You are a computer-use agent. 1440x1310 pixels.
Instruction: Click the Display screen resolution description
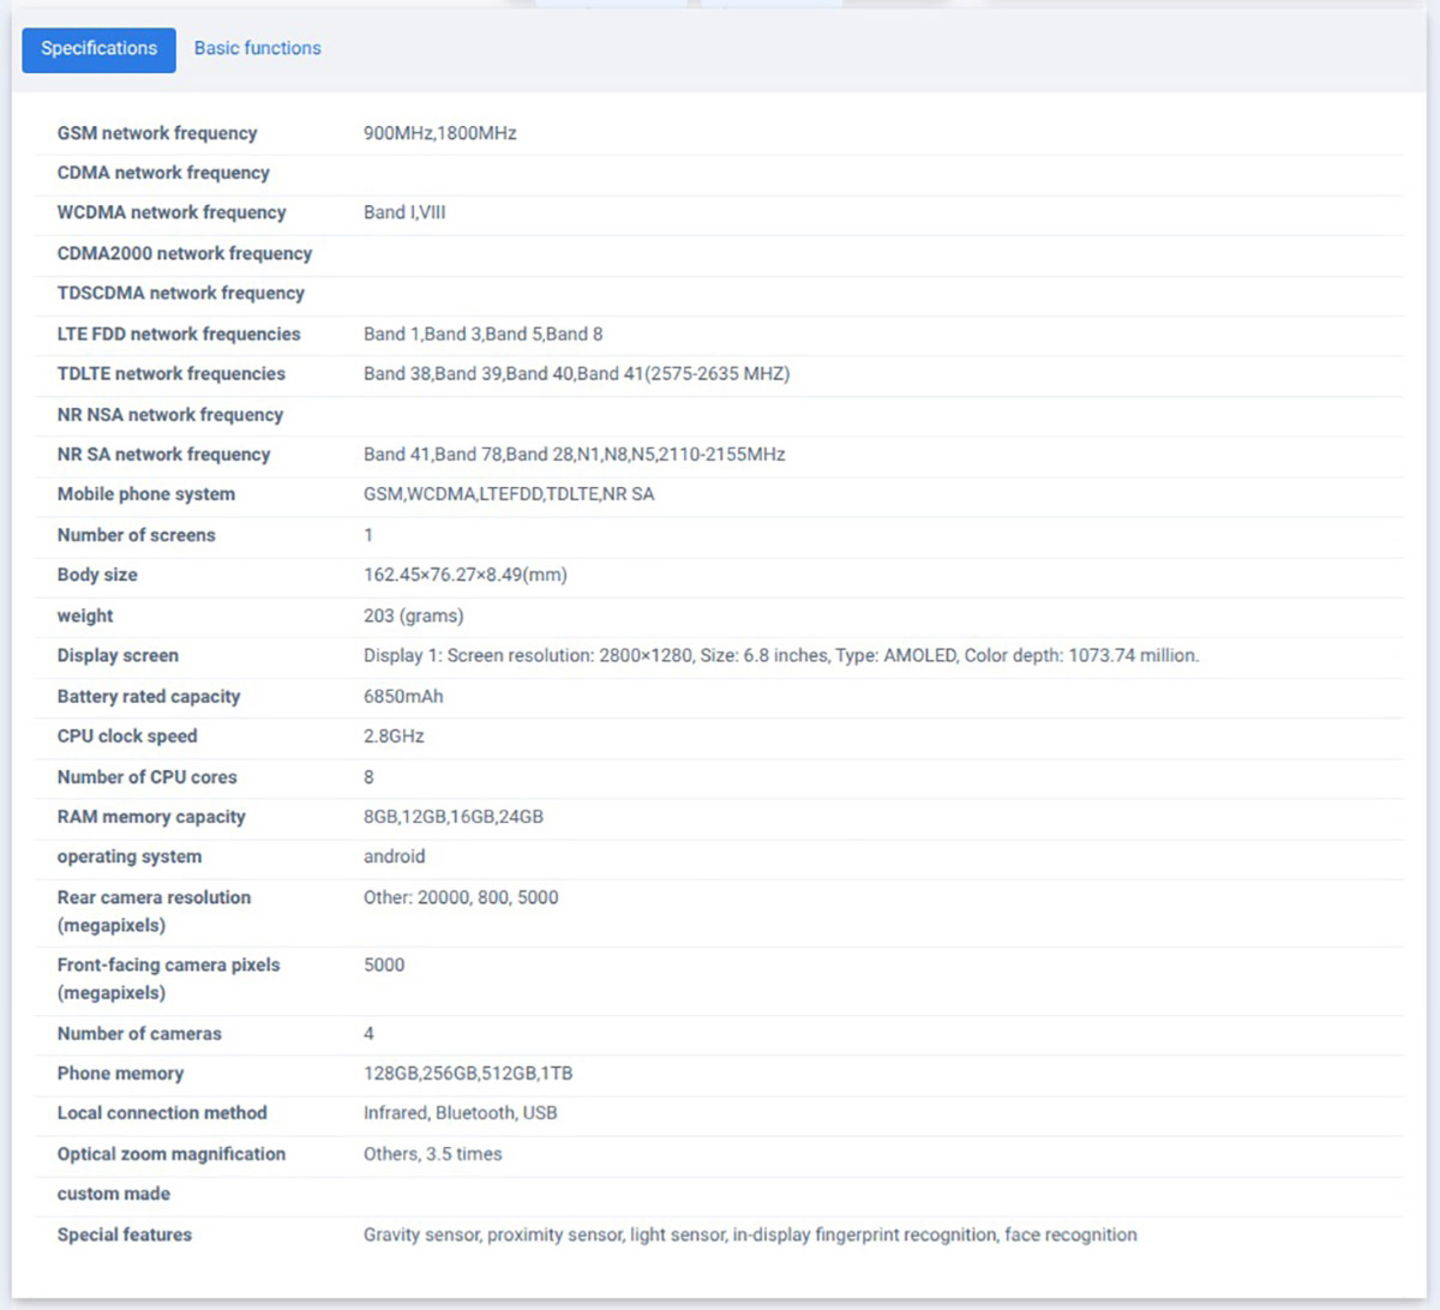pos(780,655)
